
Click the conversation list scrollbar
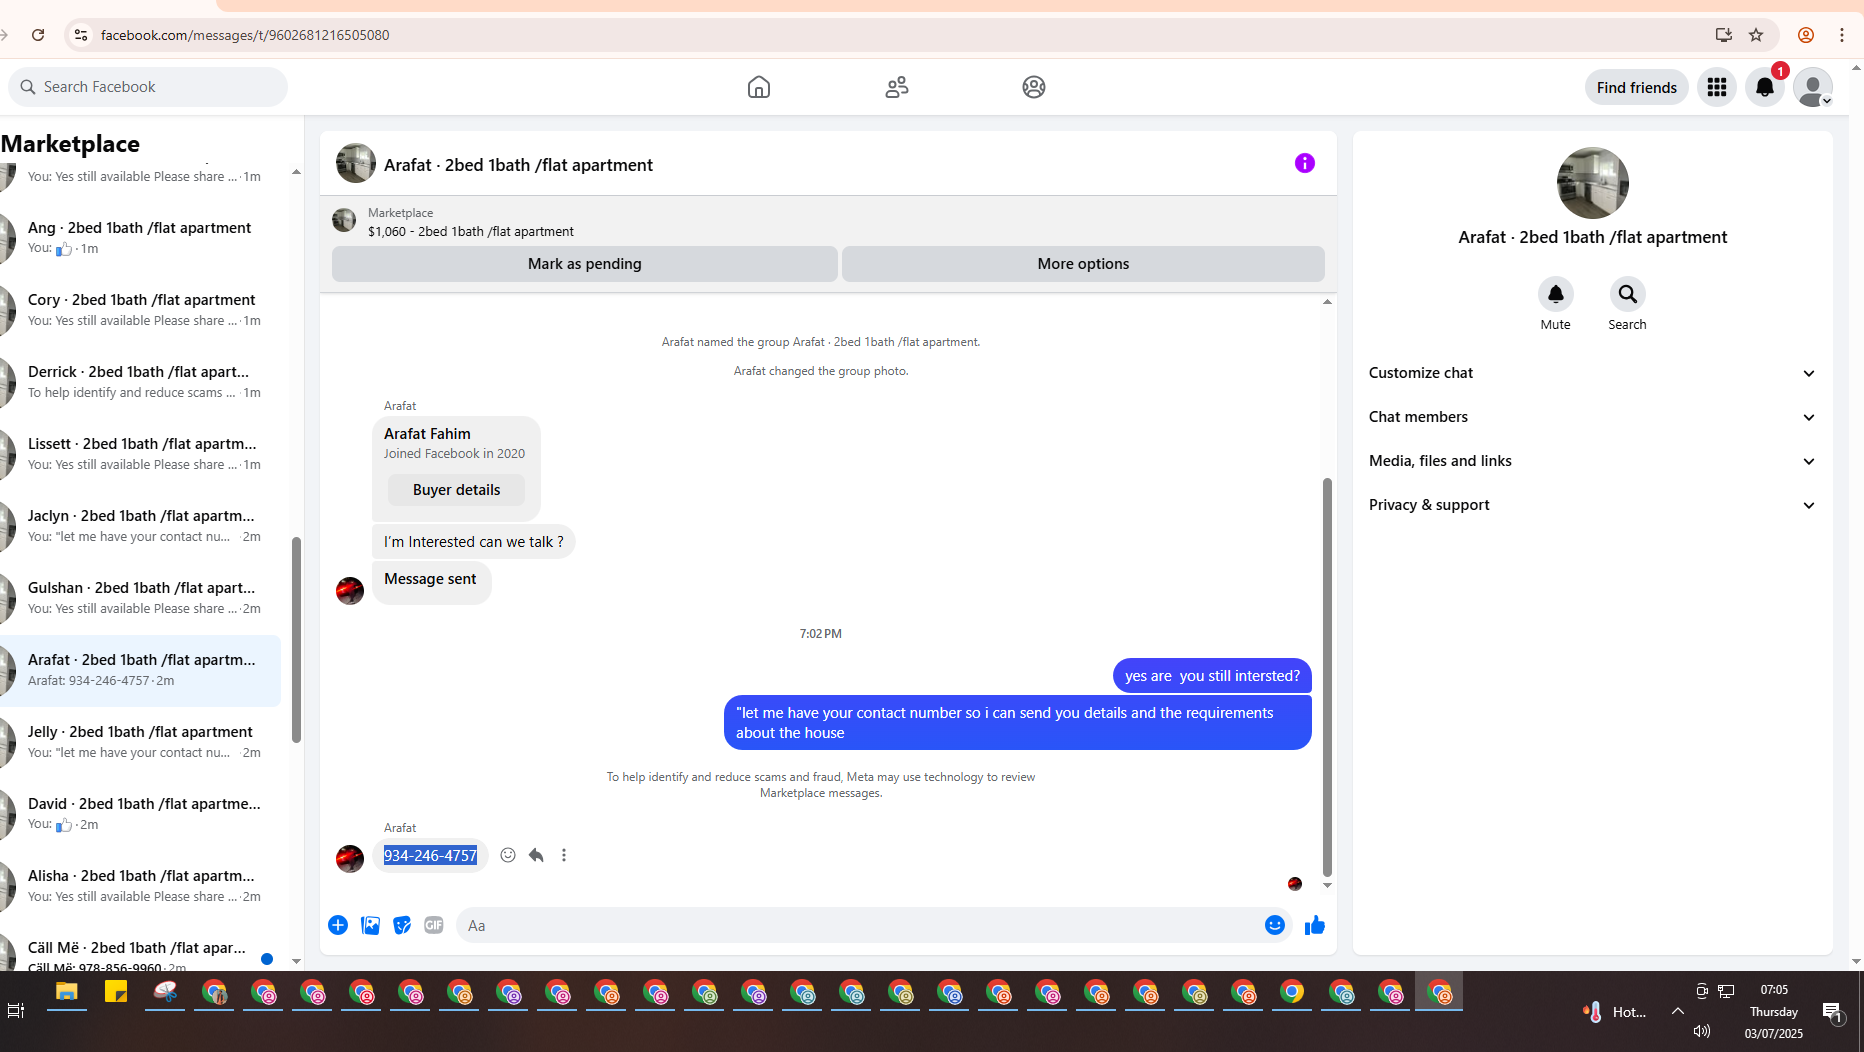click(x=296, y=640)
